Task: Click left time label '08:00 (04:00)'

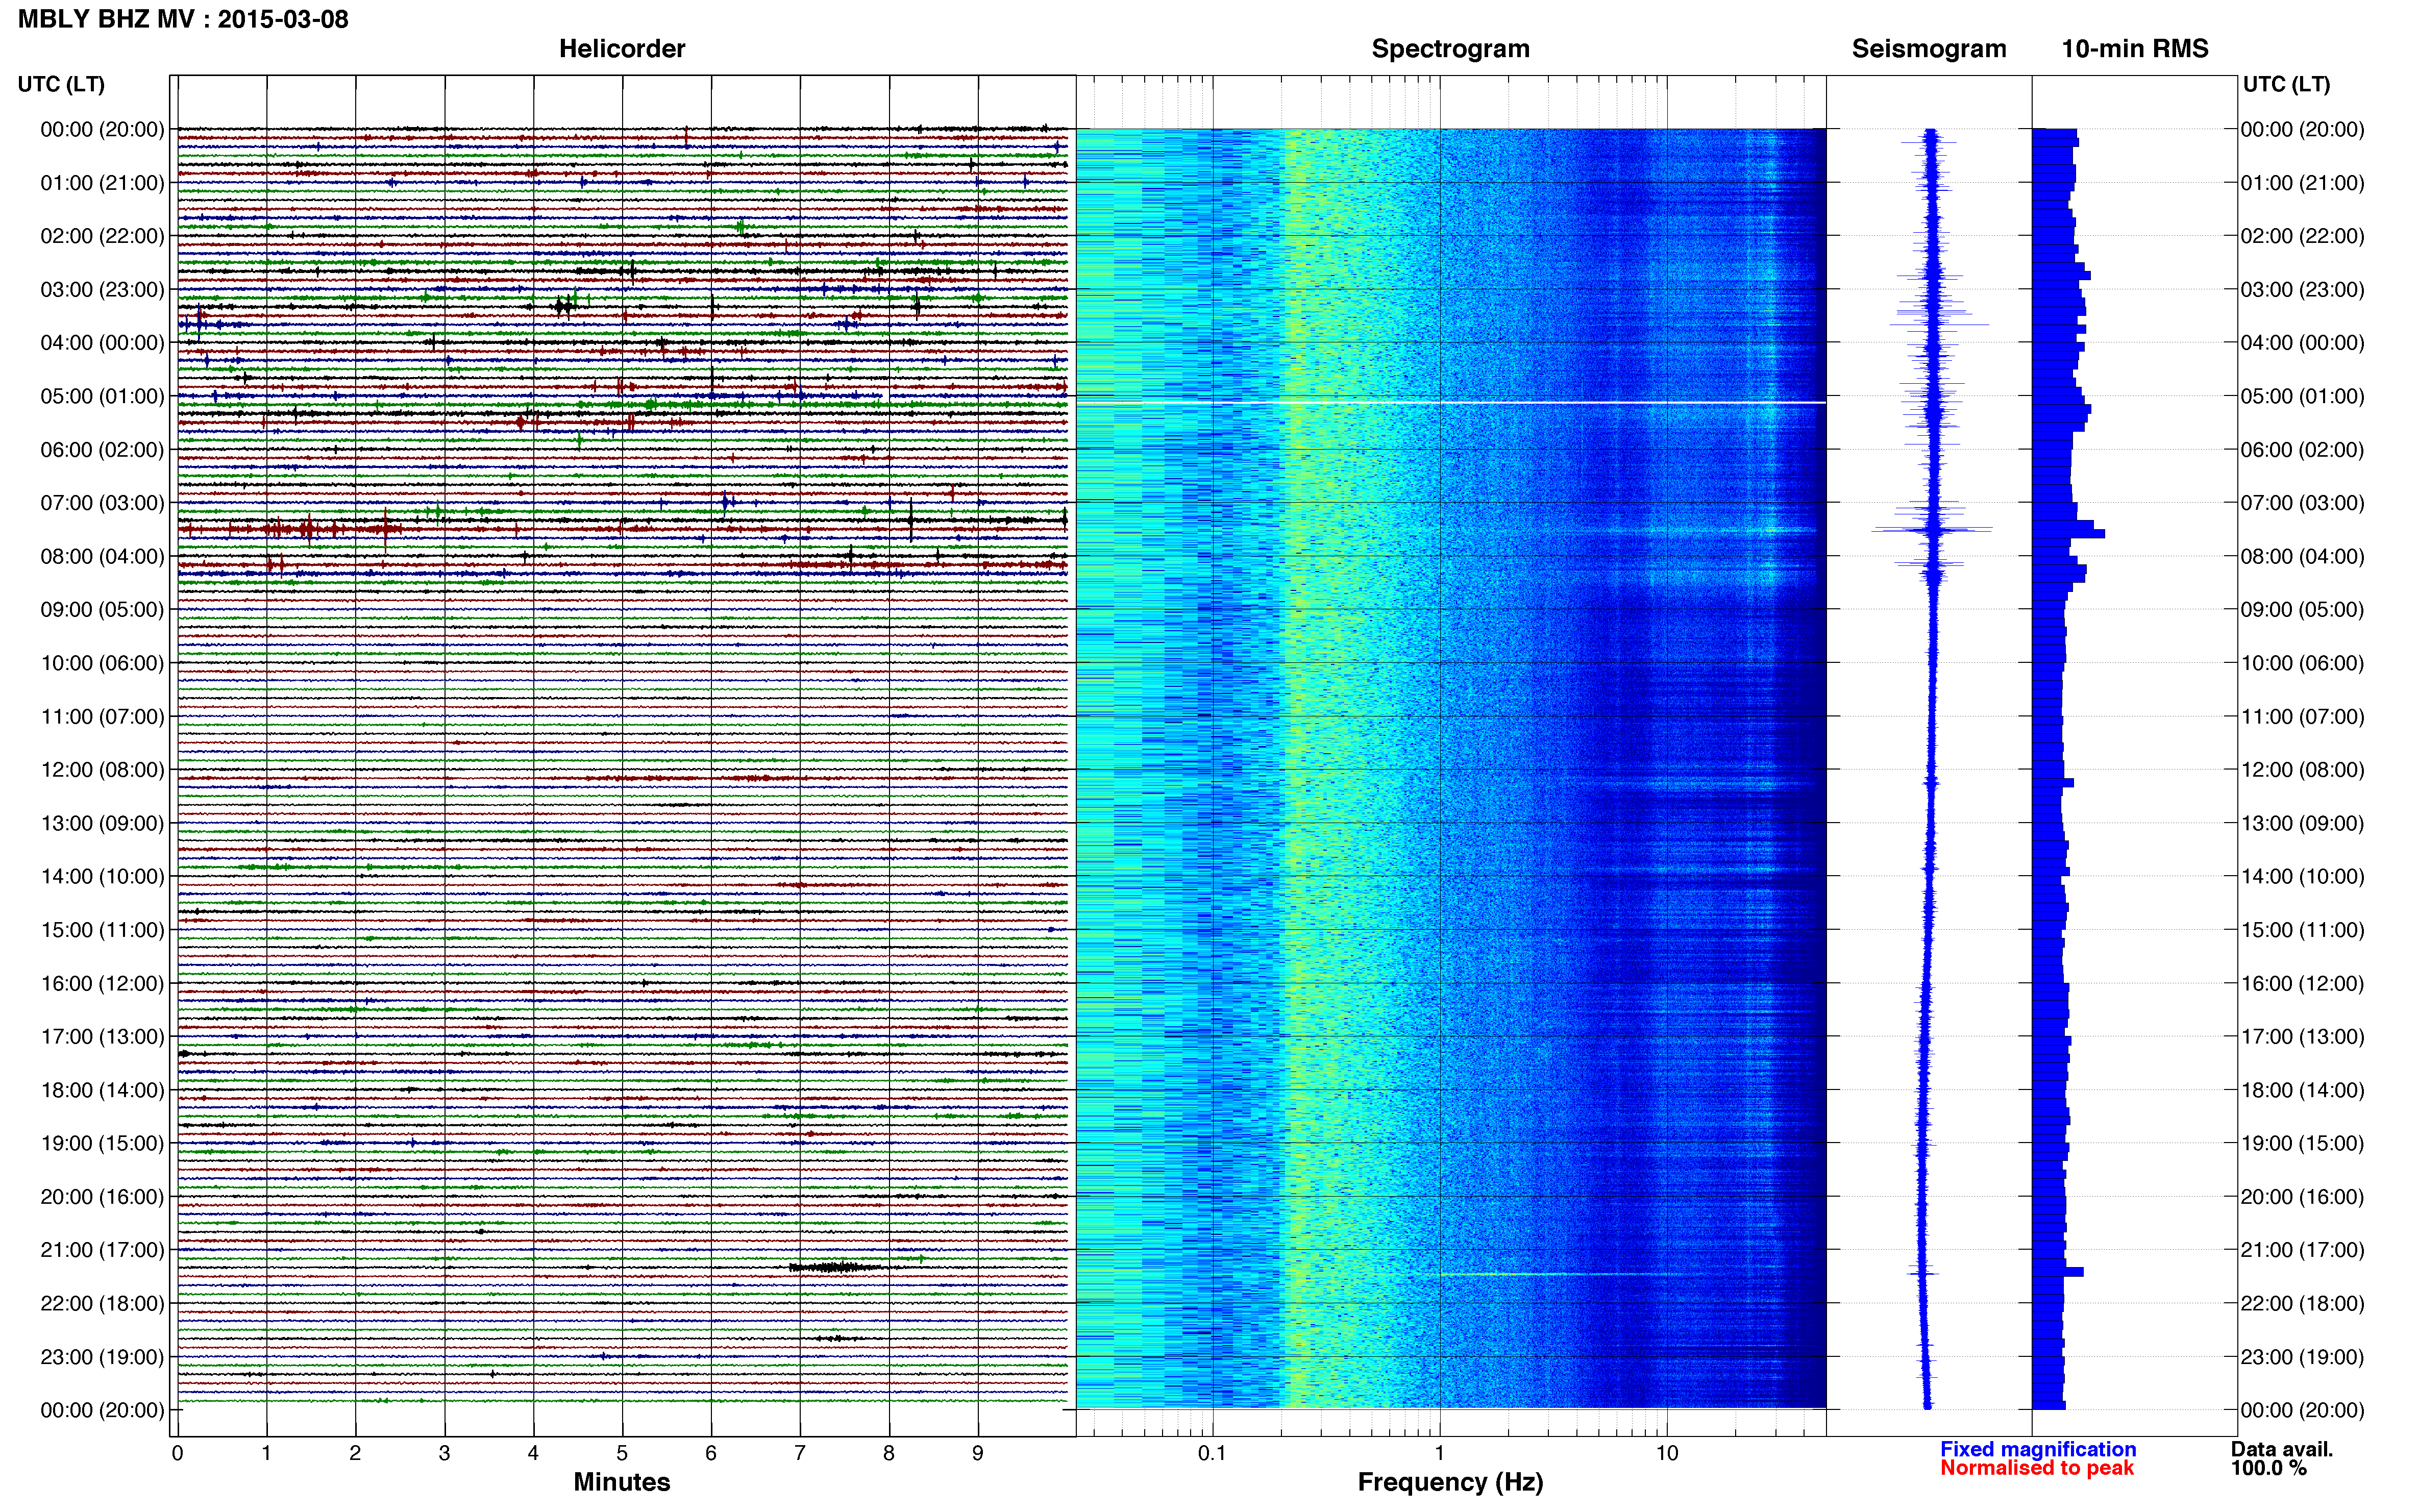Action: (x=102, y=556)
